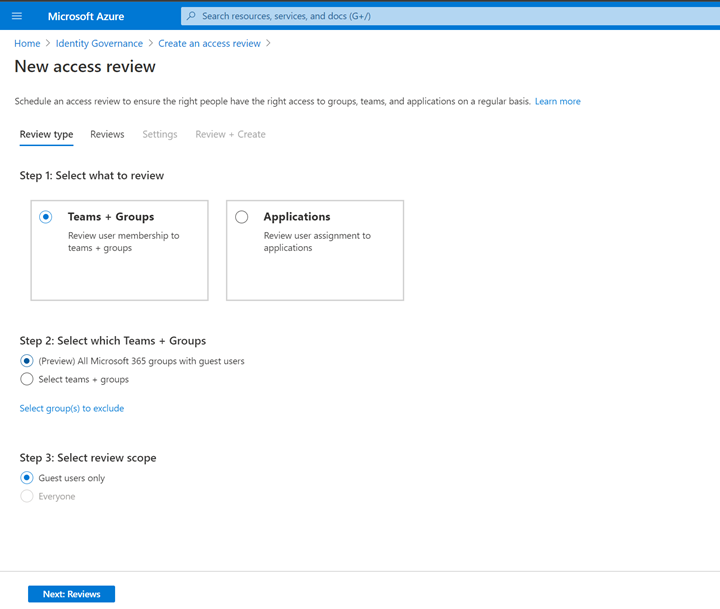This screenshot has width=720, height=609.
Task: Select the Everyone scope radio
Action: pyautogui.click(x=27, y=496)
